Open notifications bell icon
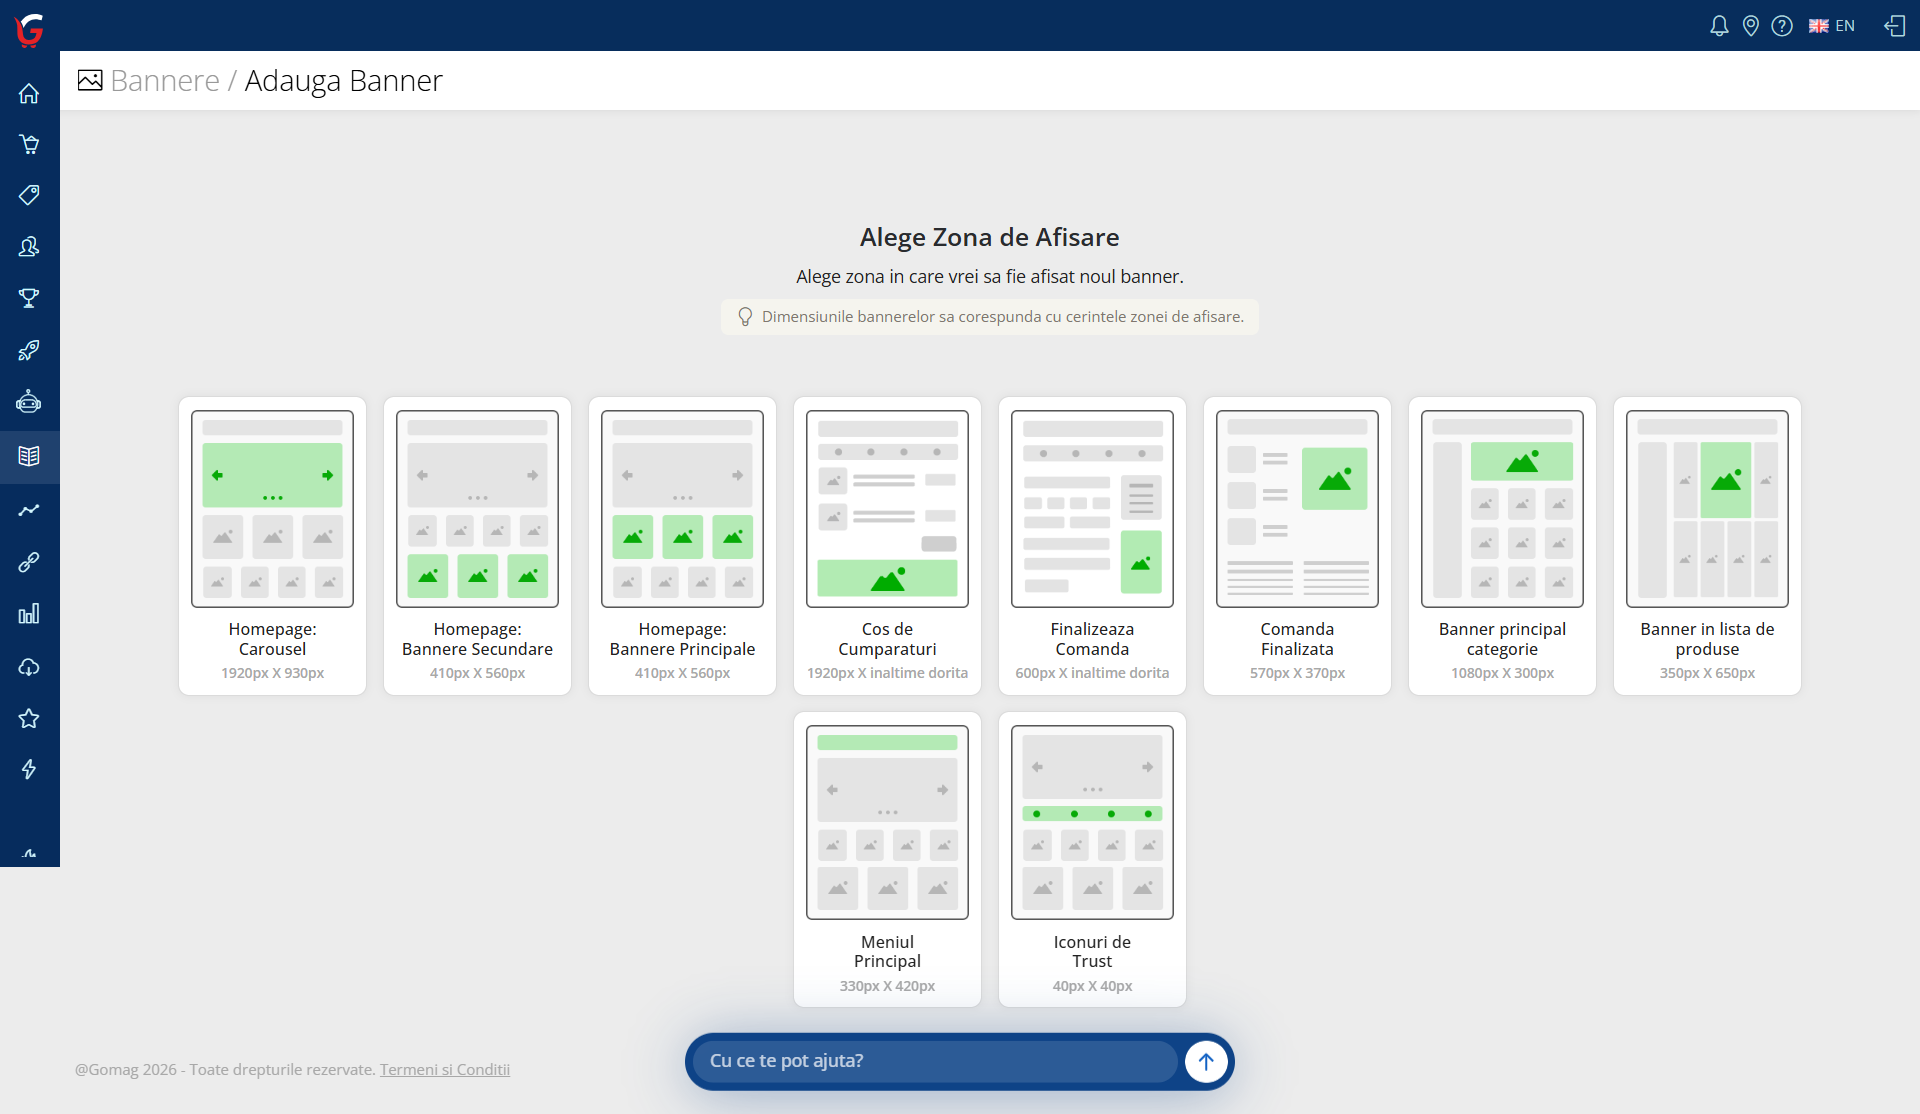 pos(1719,26)
